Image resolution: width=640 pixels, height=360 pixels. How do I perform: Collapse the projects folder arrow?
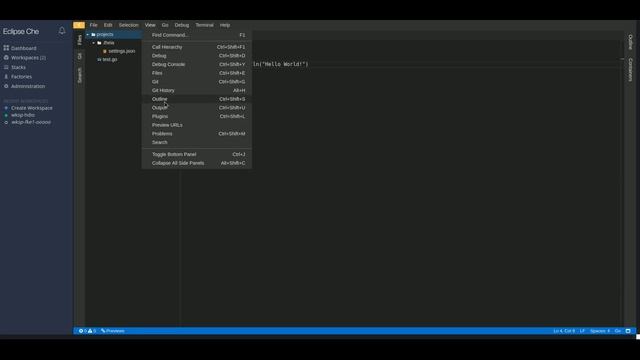point(88,35)
